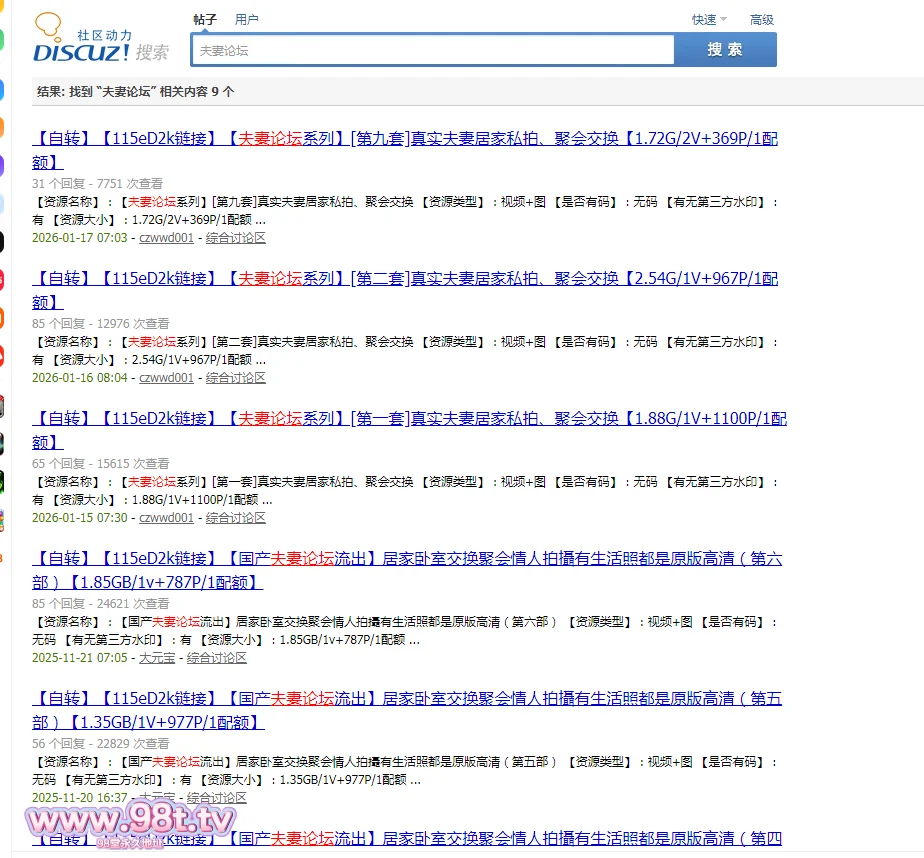Switch to the 帖子 tab
This screenshot has width=924, height=858.
(x=205, y=20)
